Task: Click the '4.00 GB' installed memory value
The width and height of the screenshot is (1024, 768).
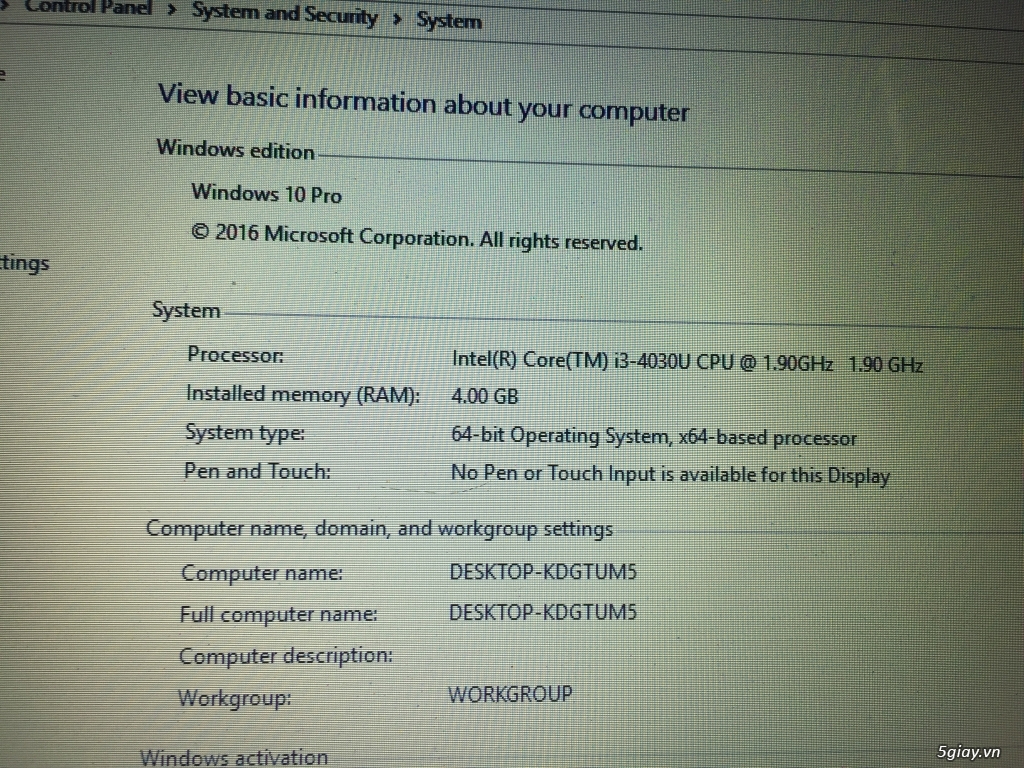Action: tap(485, 396)
